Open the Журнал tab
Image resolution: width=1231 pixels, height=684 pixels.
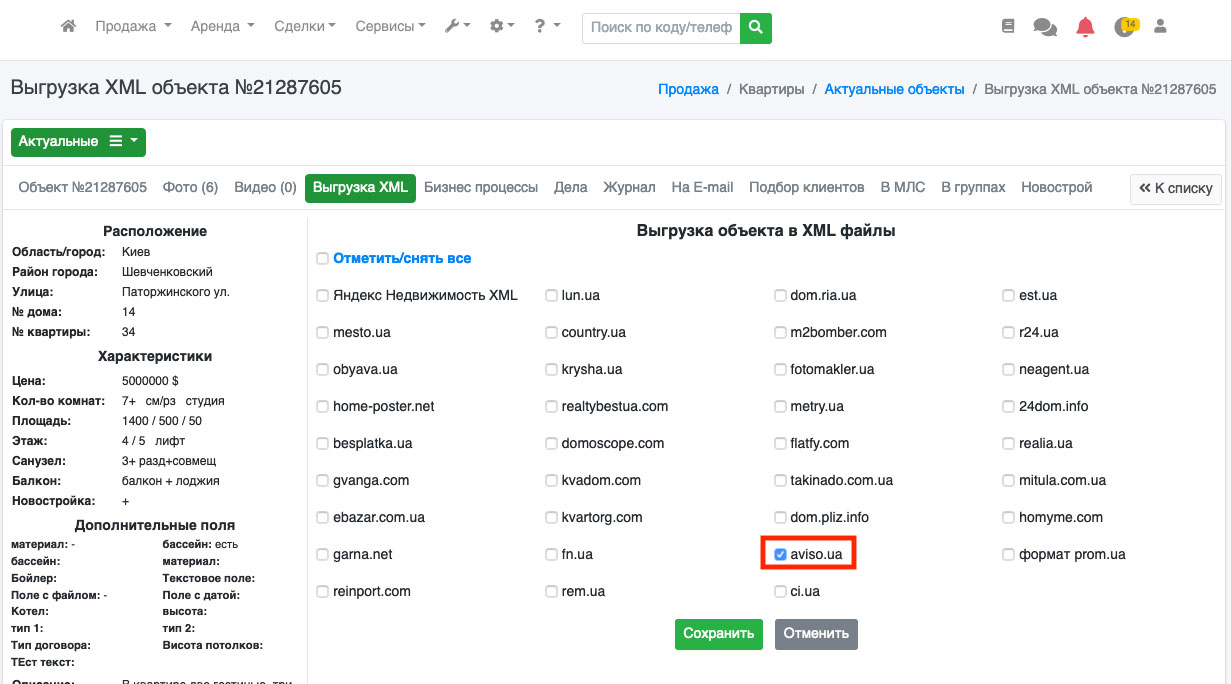[629, 187]
